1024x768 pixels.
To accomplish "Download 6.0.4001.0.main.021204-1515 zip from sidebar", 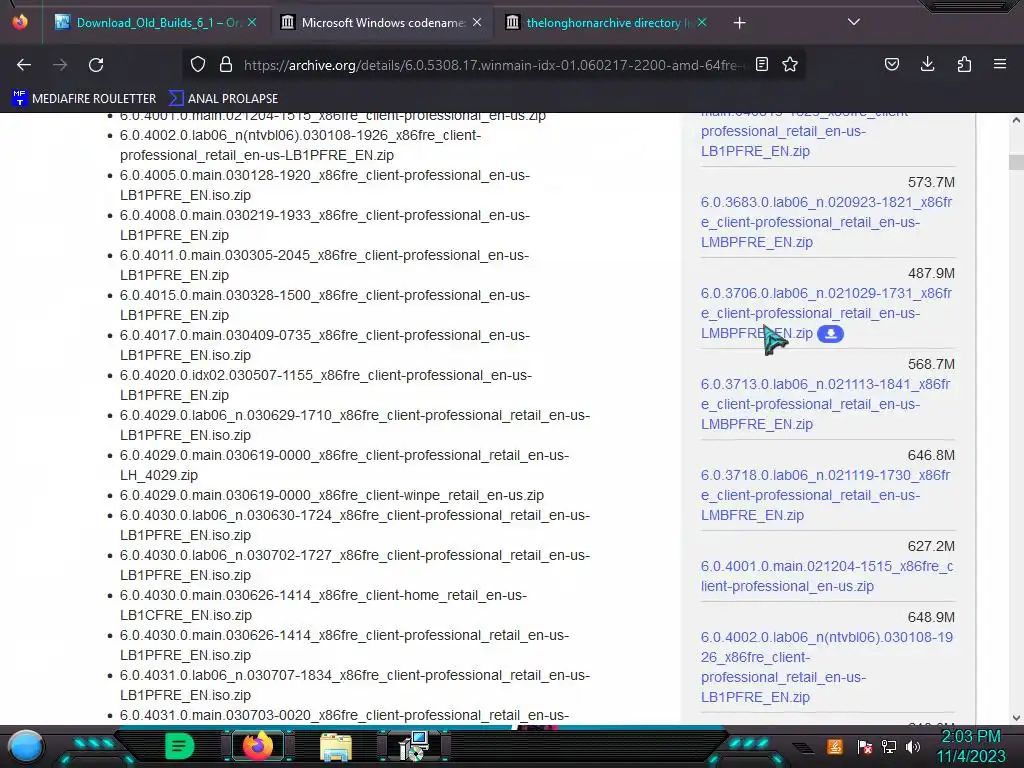I will point(827,576).
